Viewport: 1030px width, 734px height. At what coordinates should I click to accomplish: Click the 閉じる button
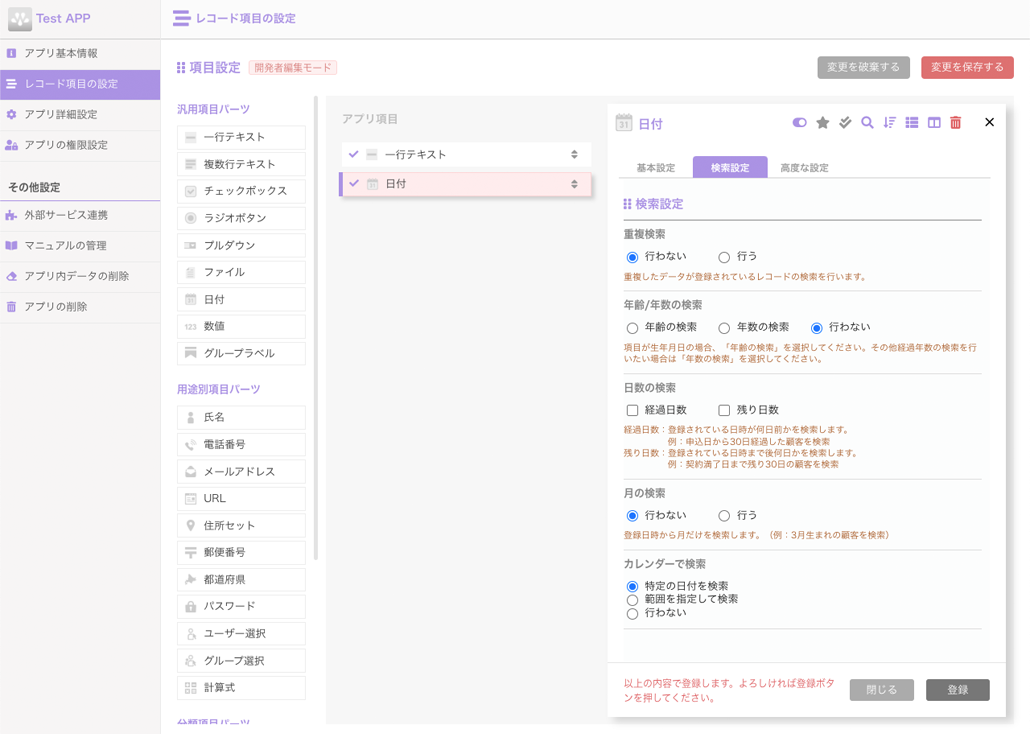[882, 690]
